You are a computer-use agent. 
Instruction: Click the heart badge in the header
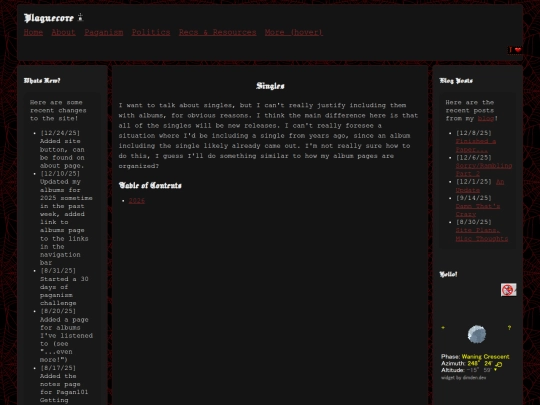[515, 50]
